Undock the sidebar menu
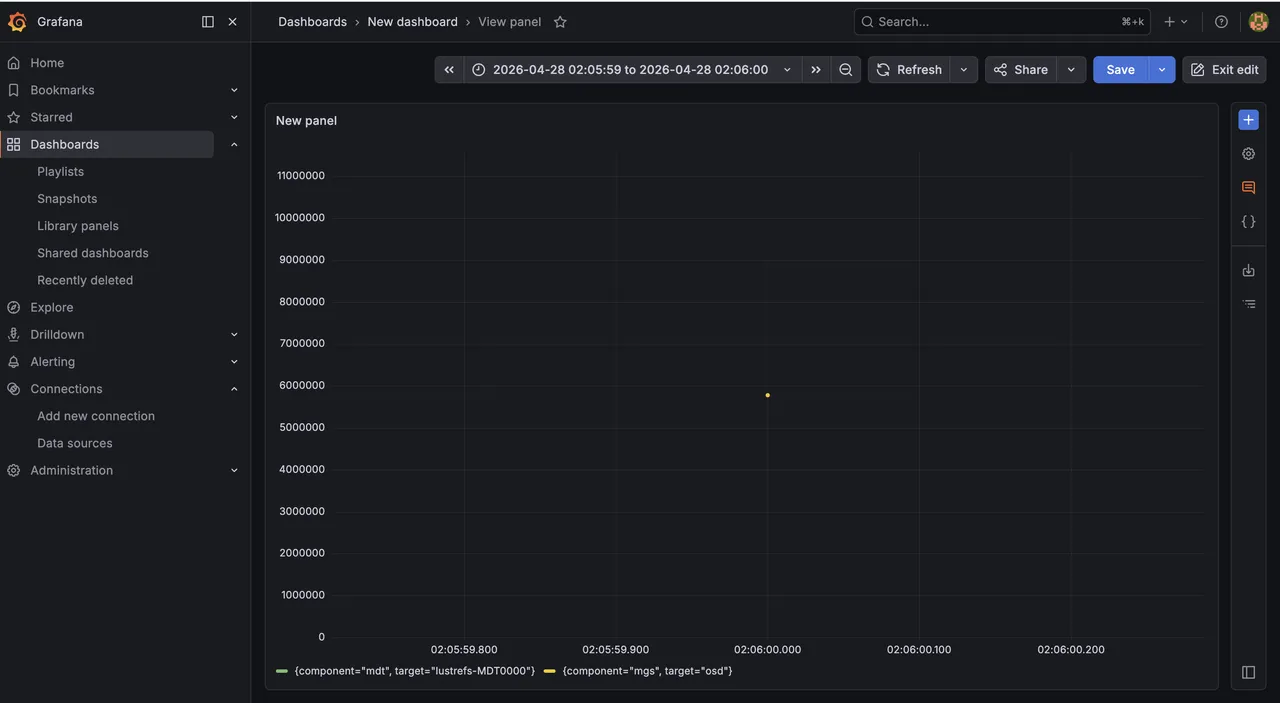This screenshot has width=1280, height=703. click(208, 21)
